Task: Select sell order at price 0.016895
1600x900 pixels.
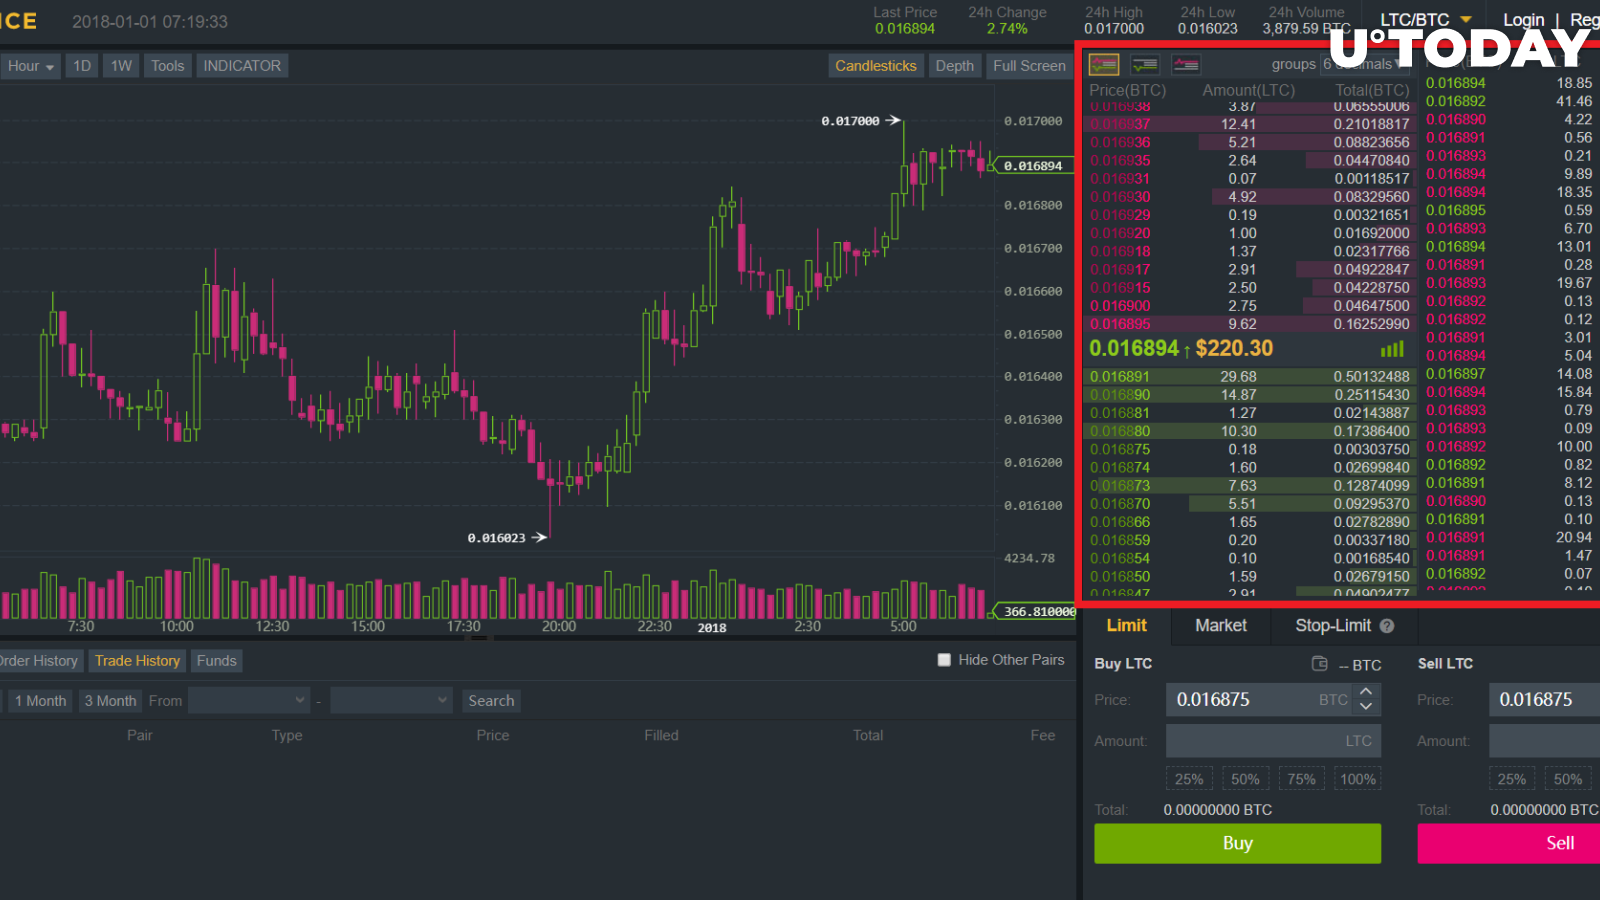Action: 1249,324
